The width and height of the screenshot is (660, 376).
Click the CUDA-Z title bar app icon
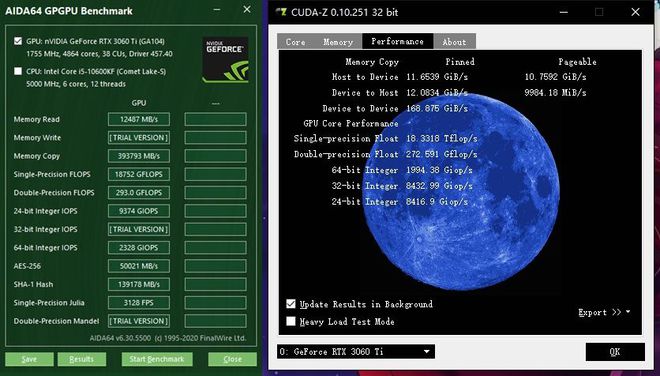point(281,12)
